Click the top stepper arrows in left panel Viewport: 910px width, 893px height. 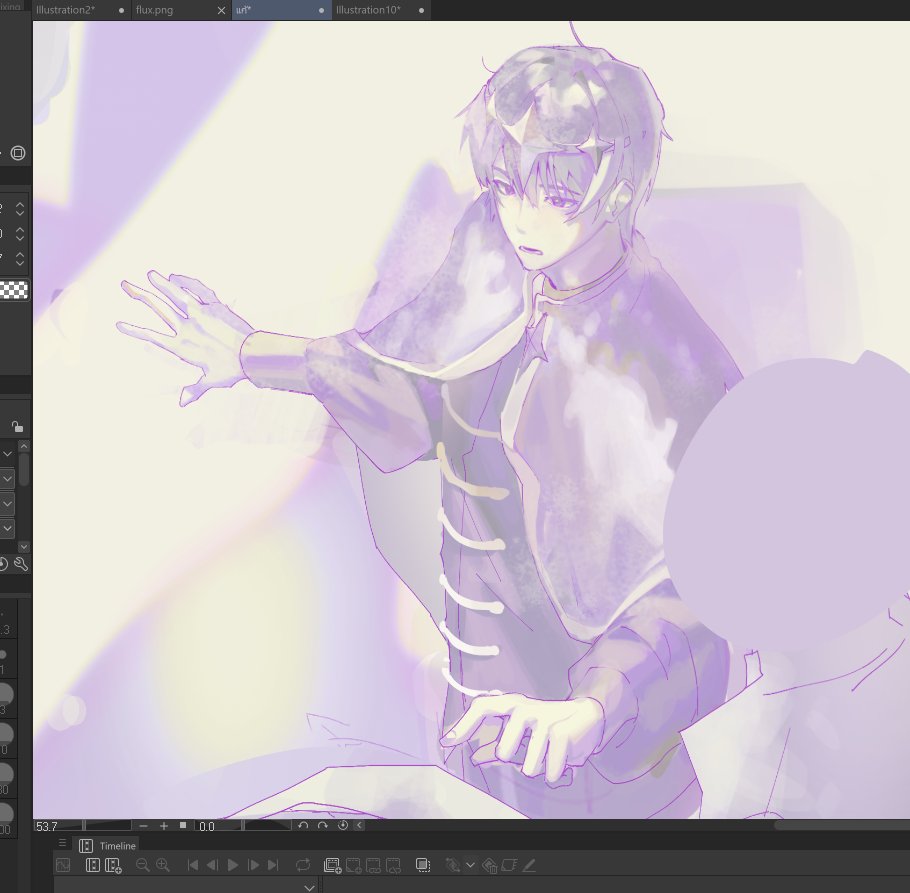pos(20,209)
